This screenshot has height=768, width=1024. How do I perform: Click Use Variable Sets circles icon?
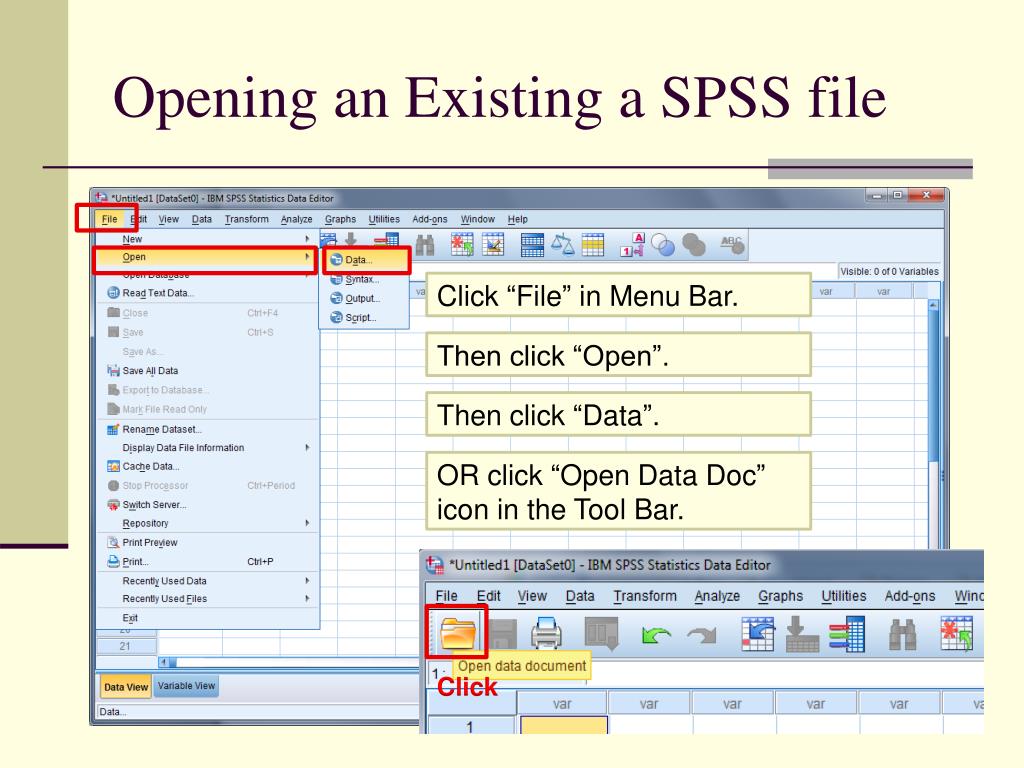(663, 246)
